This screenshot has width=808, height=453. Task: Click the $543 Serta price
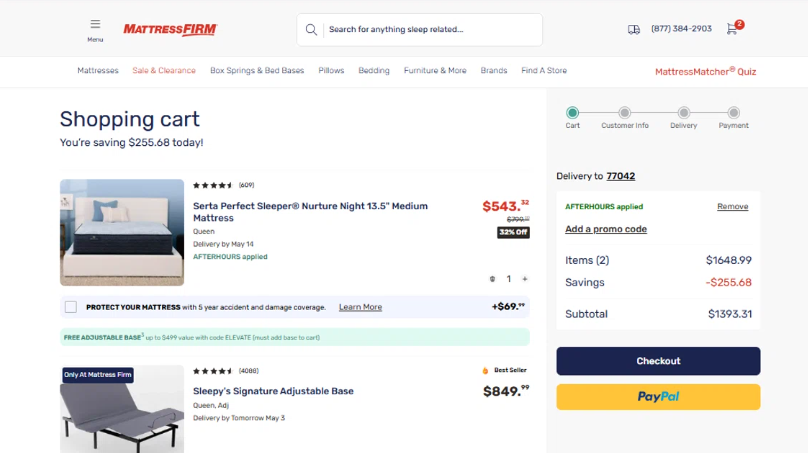(x=506, y=206)
